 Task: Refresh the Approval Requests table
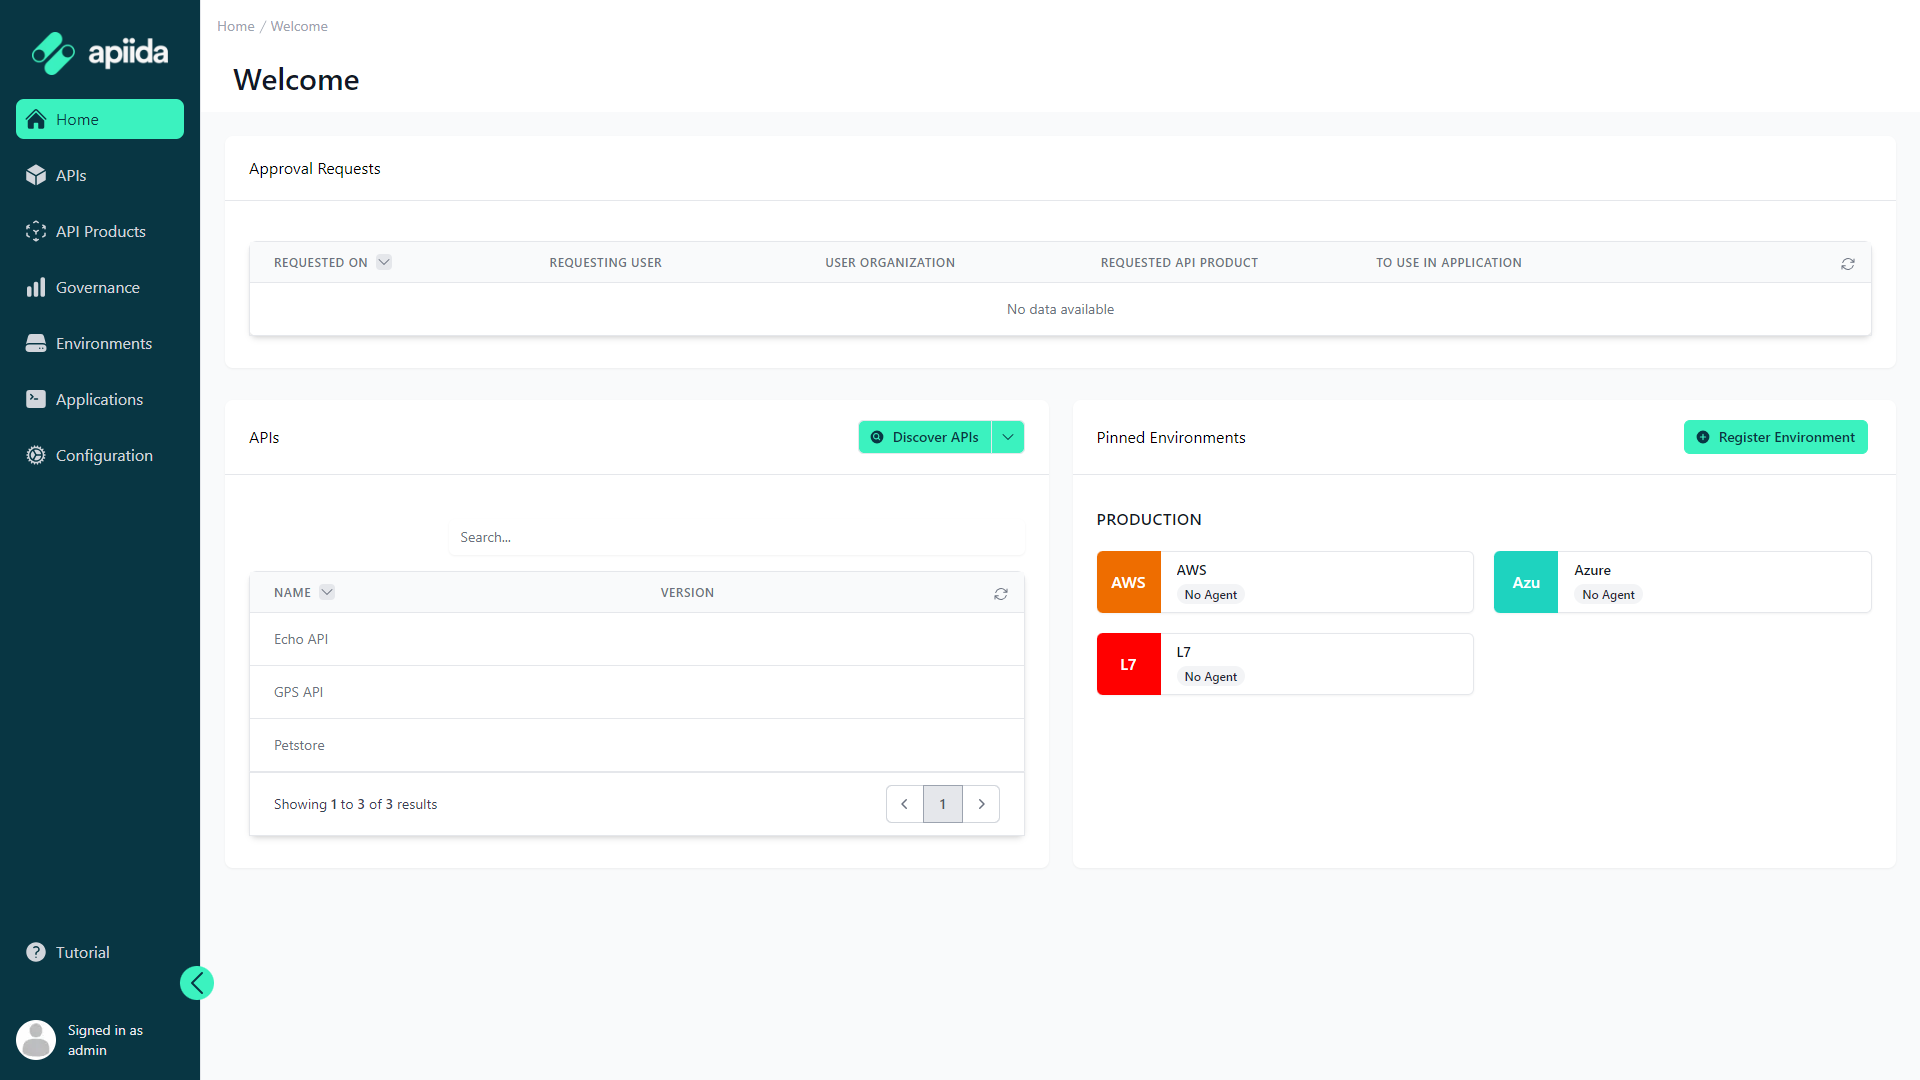pyautogui.click(x=1847, y=264)
